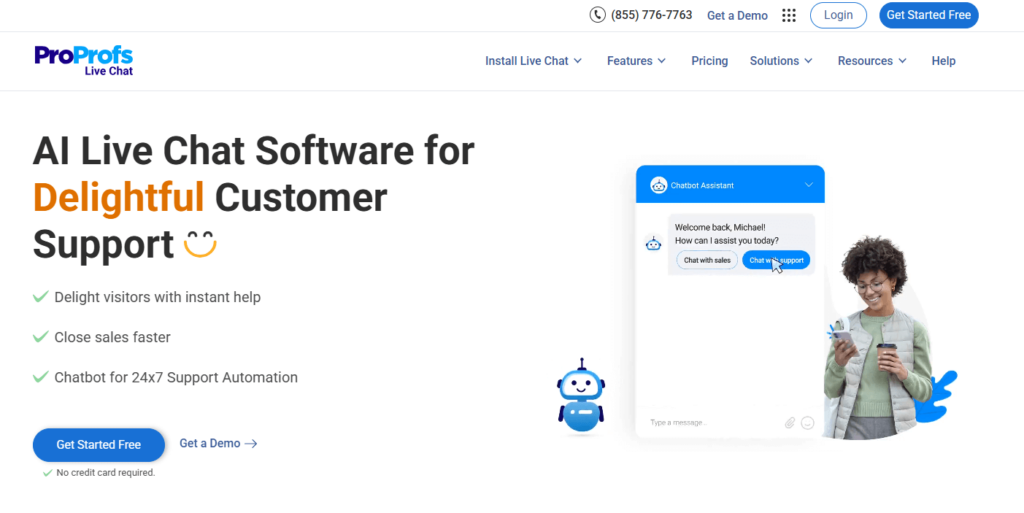Open the Resources dropdown menu

[872, 61]
